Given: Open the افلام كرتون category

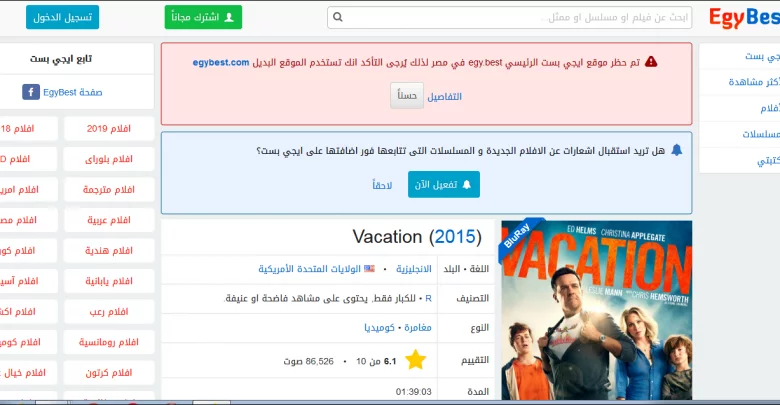Looking at the screenshot, I should [109, 373].
